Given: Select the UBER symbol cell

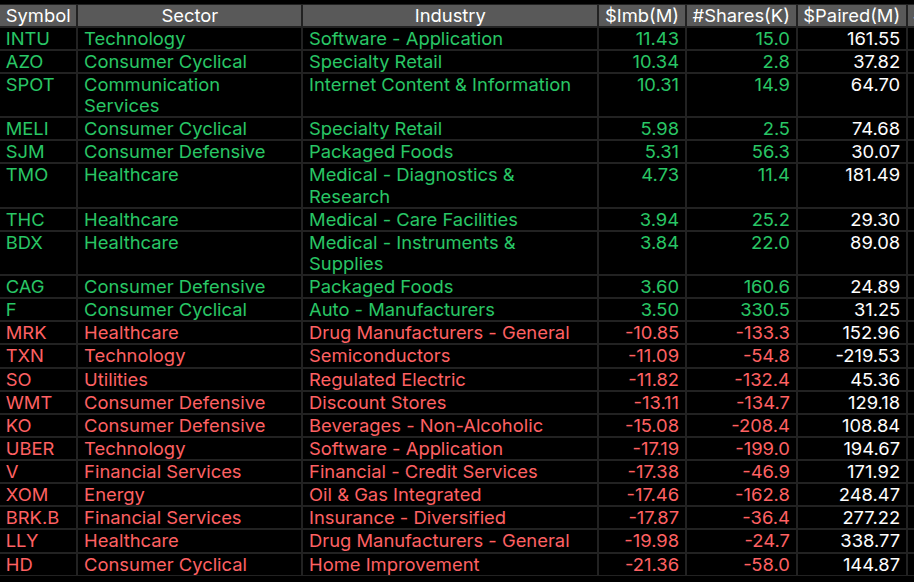Looking at the screenshot, I should pyautogui.click(x=38, y=448).
